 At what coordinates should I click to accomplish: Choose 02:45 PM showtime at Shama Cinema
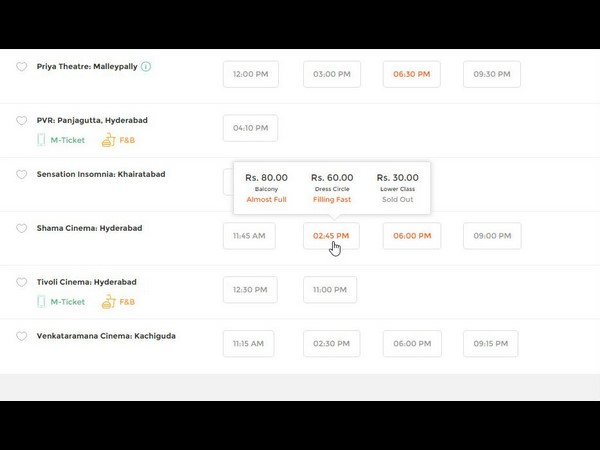331,236
